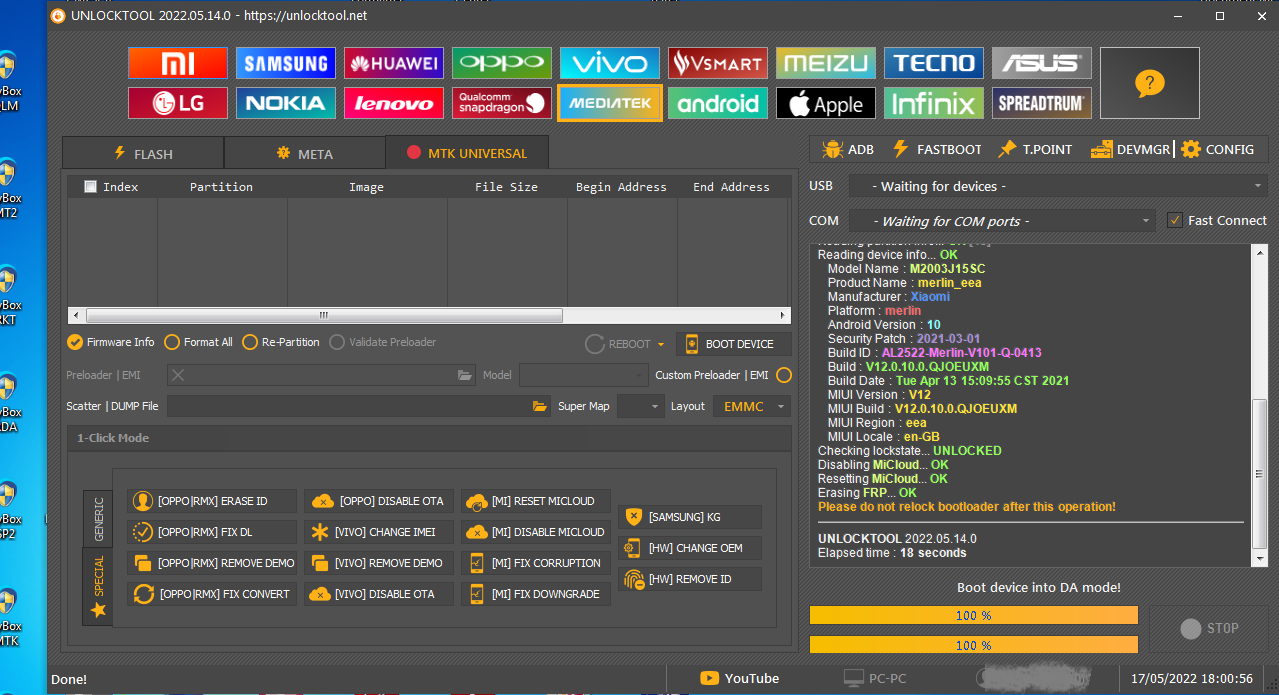The image size is (1279, 695).
Task: Click the STOP button
Action: click(x=1209, y=628)
